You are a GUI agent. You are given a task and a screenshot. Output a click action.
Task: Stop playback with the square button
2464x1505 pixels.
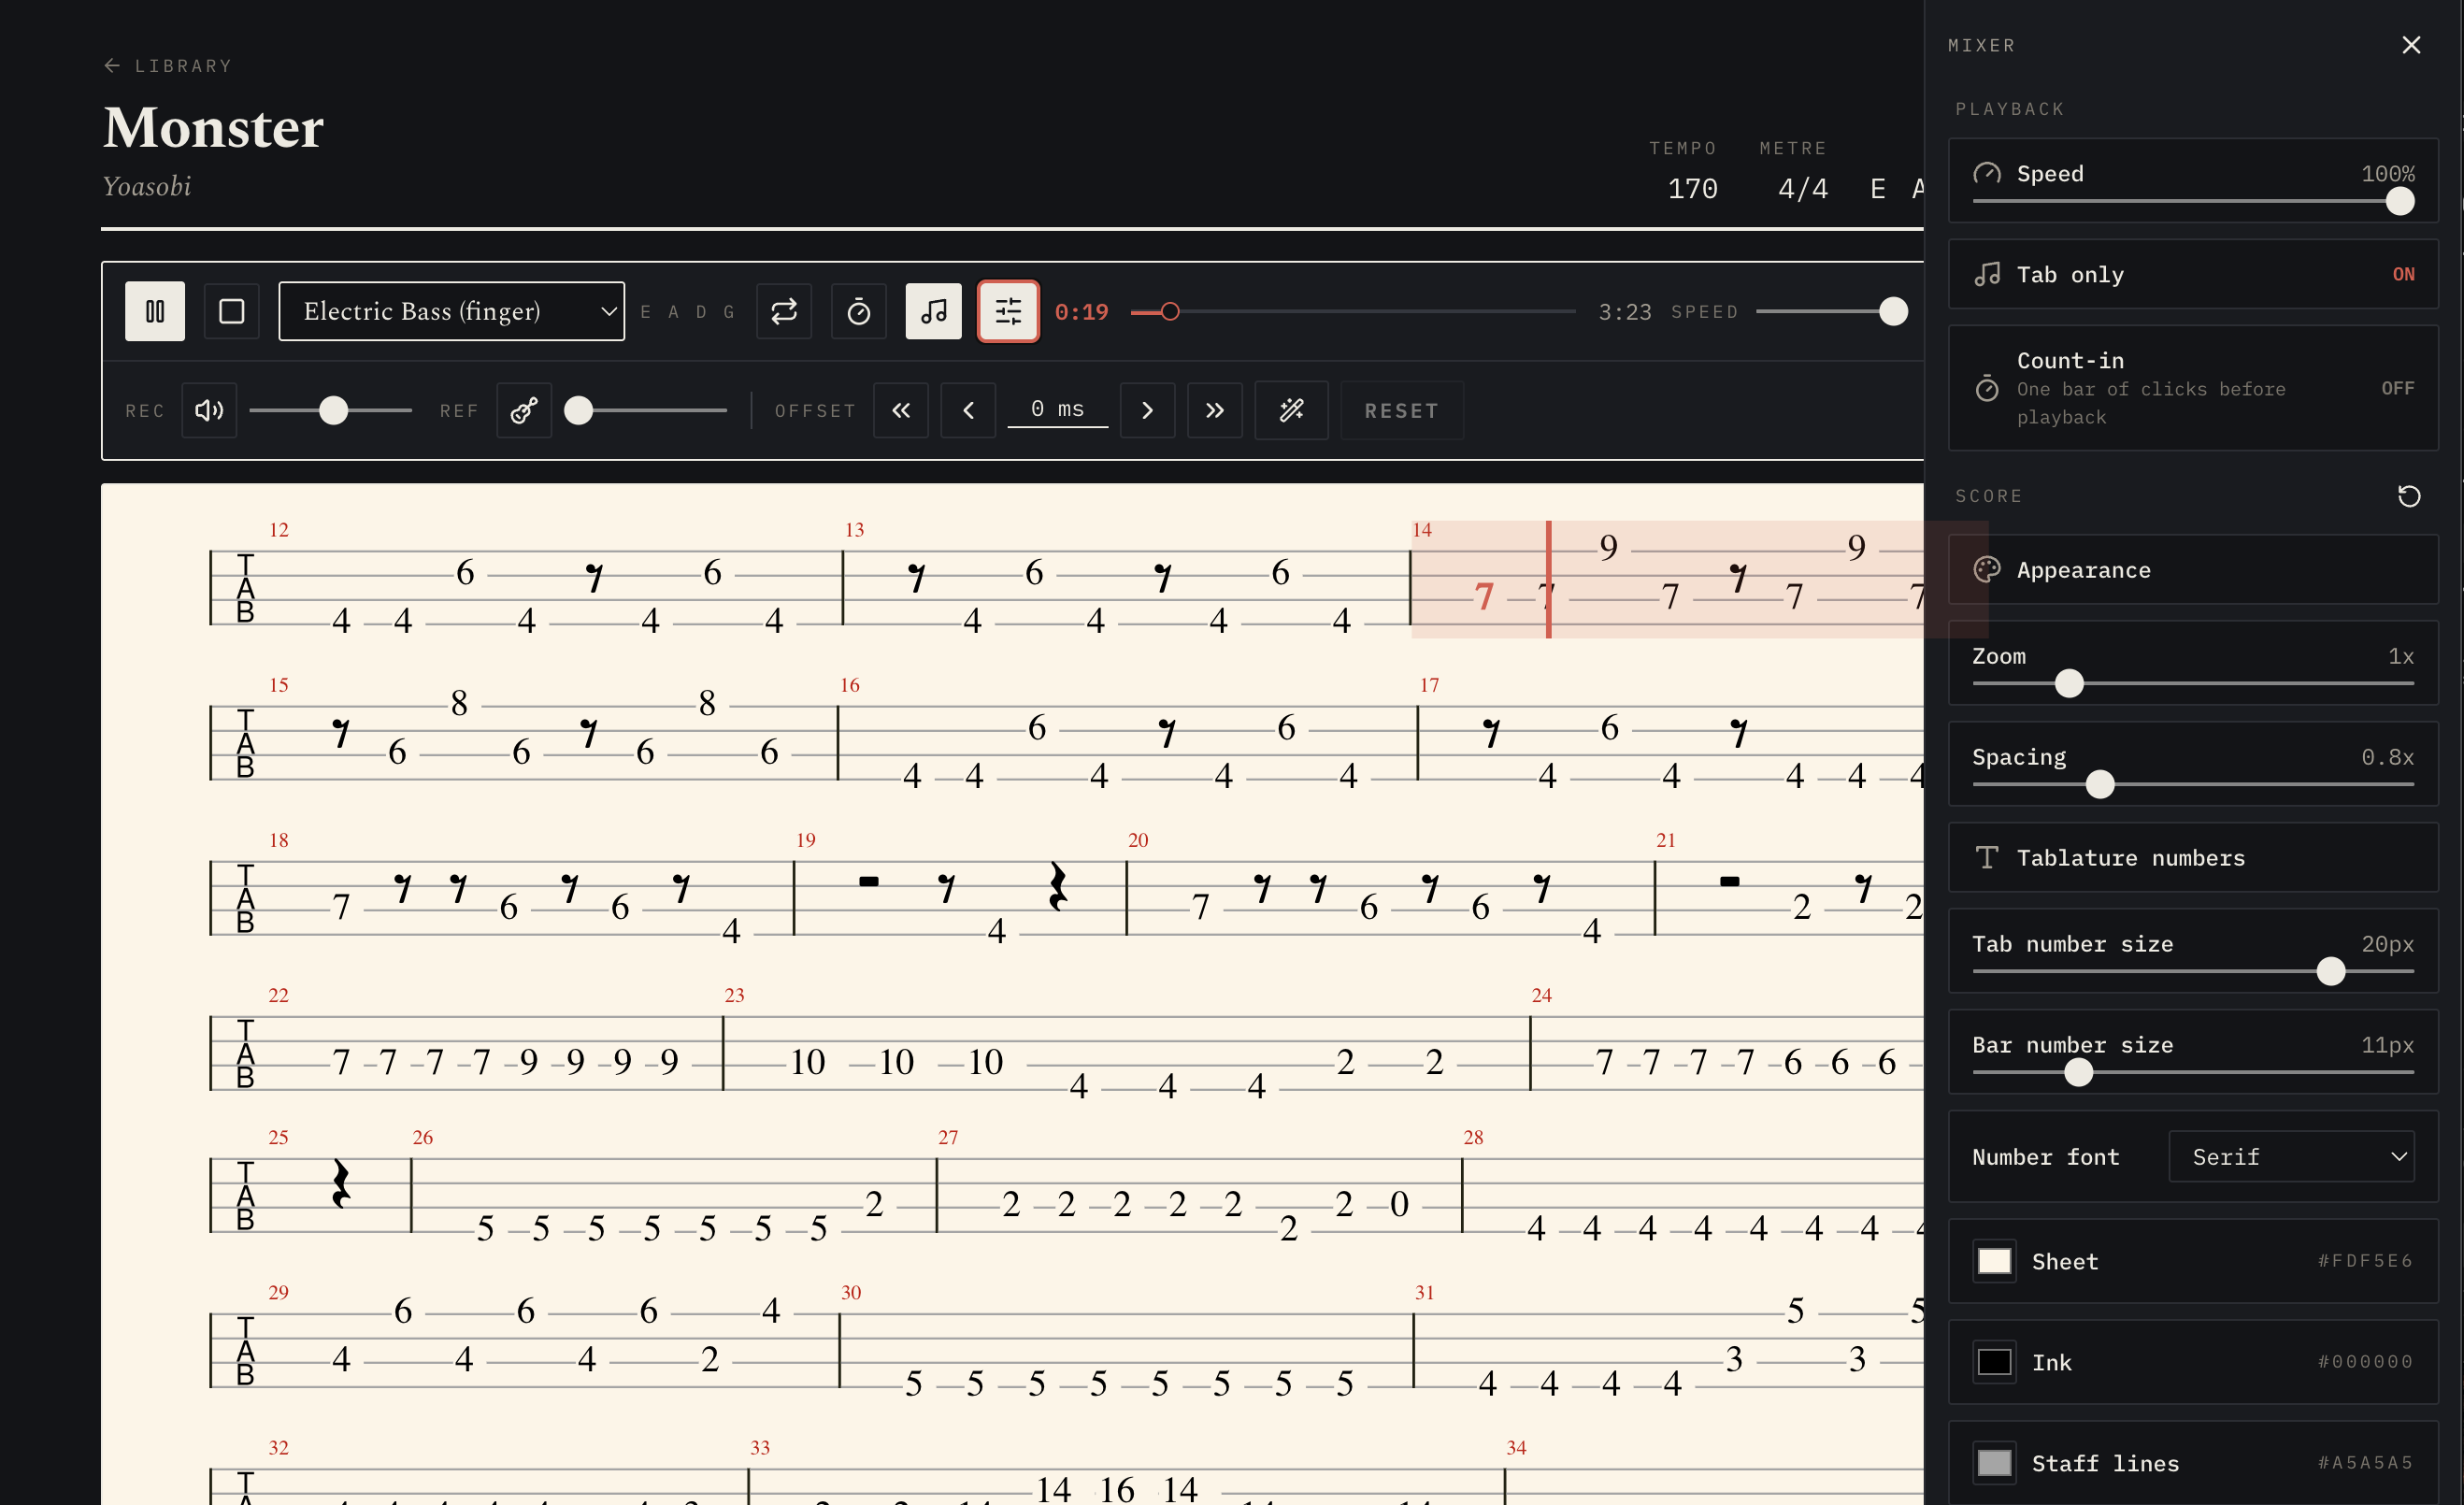[x=231, y=311]
